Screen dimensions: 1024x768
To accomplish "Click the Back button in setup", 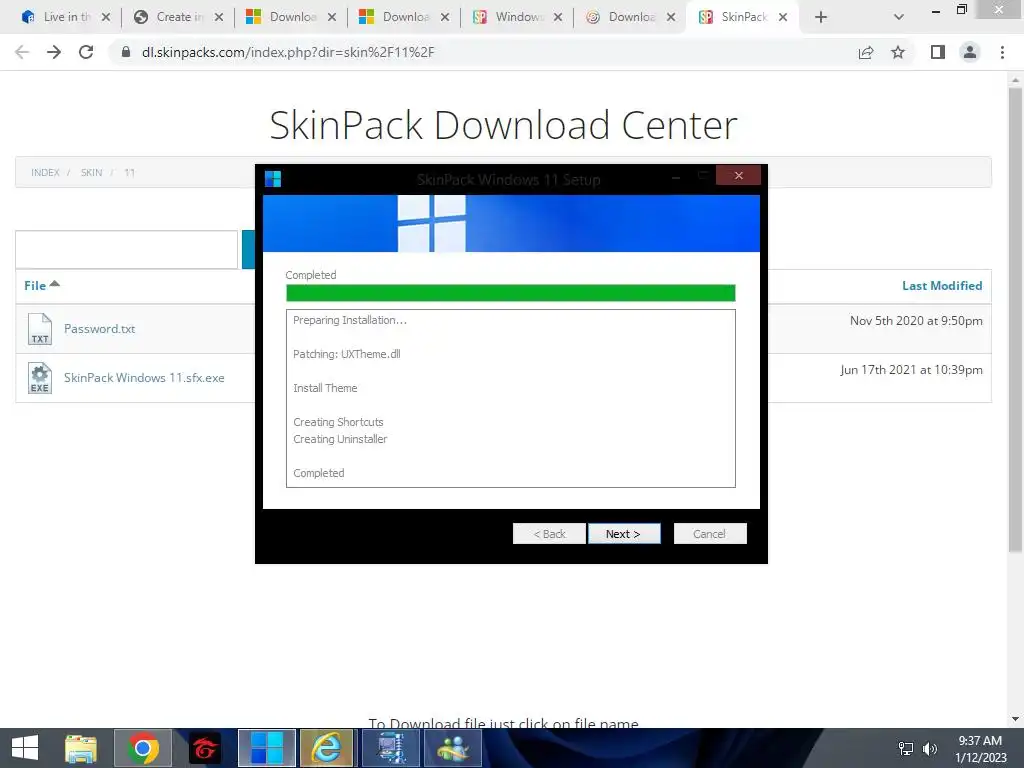I will 549,534.
